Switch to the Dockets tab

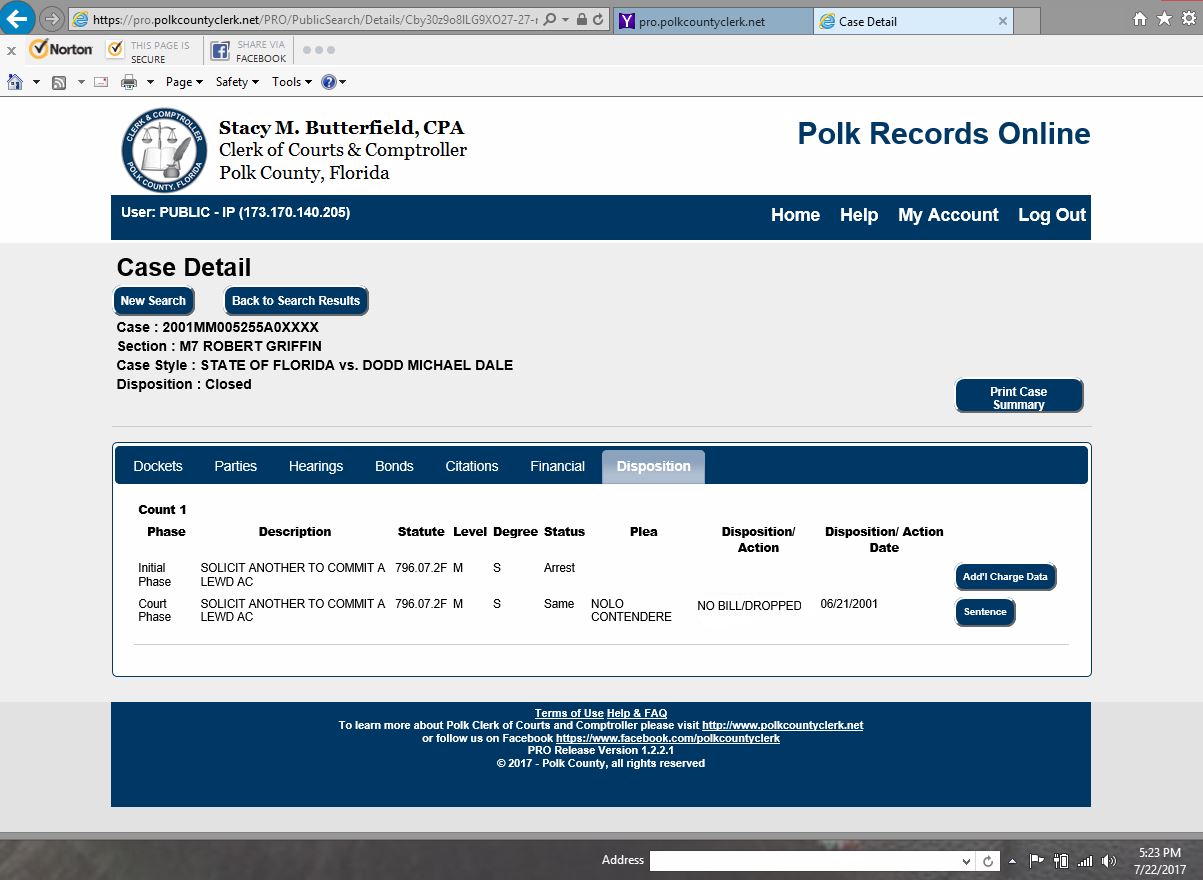pos(158,466)
